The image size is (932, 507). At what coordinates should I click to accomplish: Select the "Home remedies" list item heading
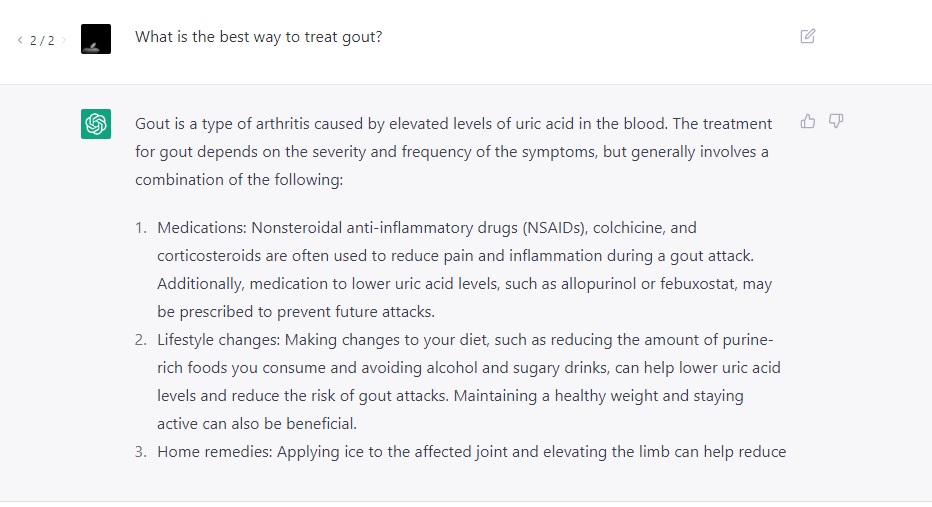214,452
